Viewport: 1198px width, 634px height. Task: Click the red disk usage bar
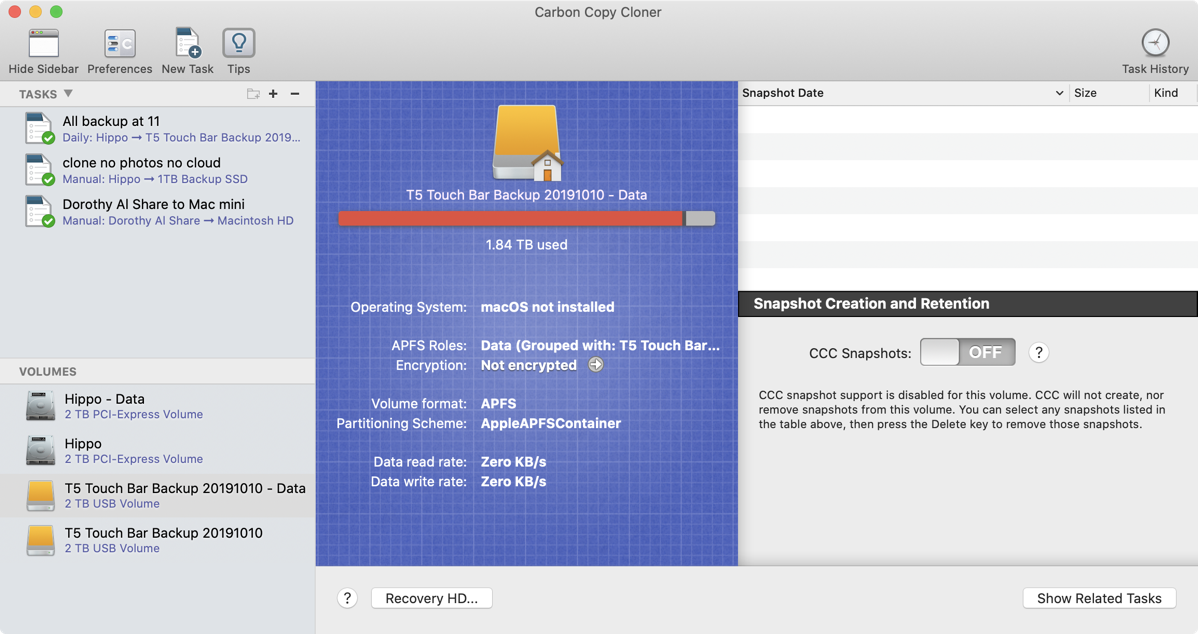tap(511, 218)
